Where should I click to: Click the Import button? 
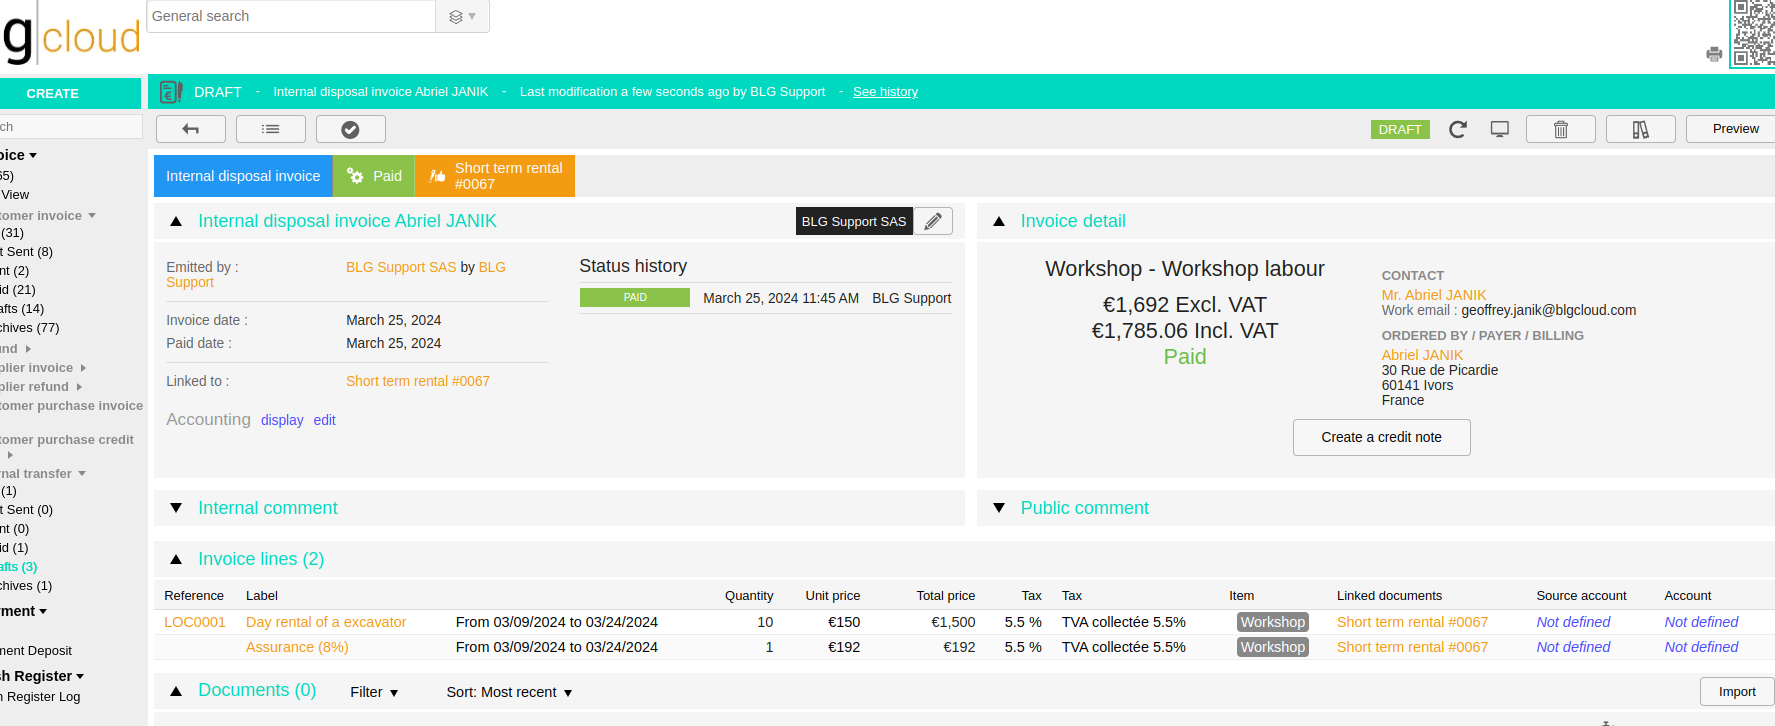pos(1737,692)
